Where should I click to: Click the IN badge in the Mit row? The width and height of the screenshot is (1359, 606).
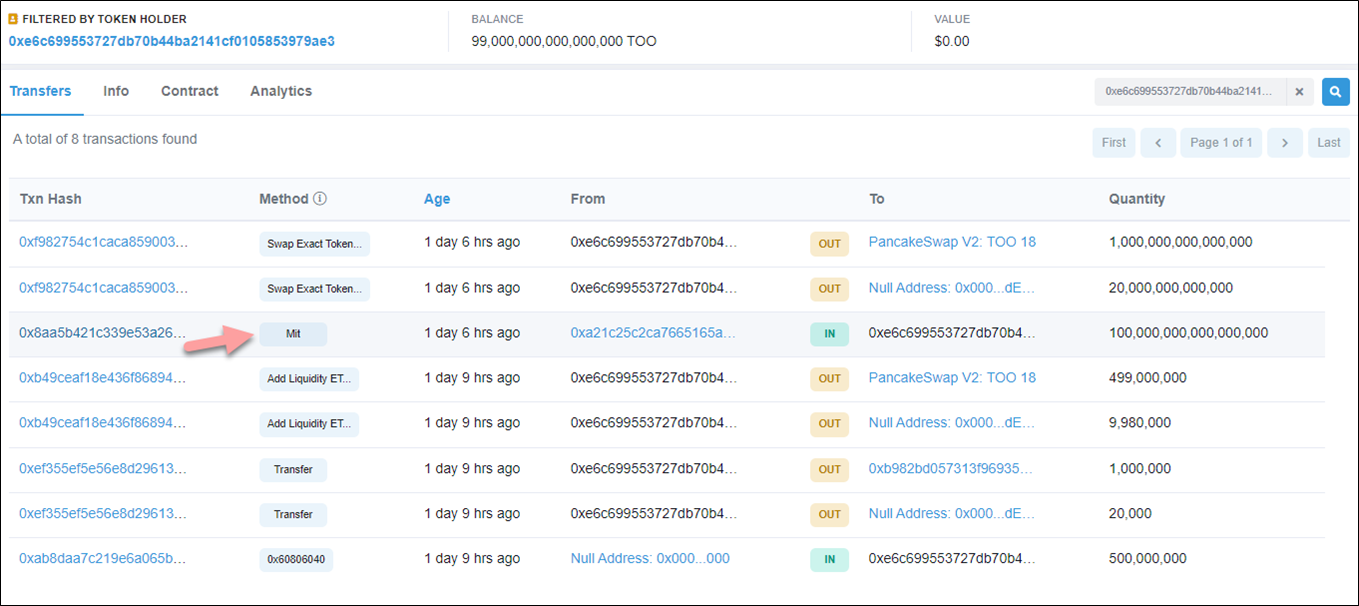coord(829,334)
